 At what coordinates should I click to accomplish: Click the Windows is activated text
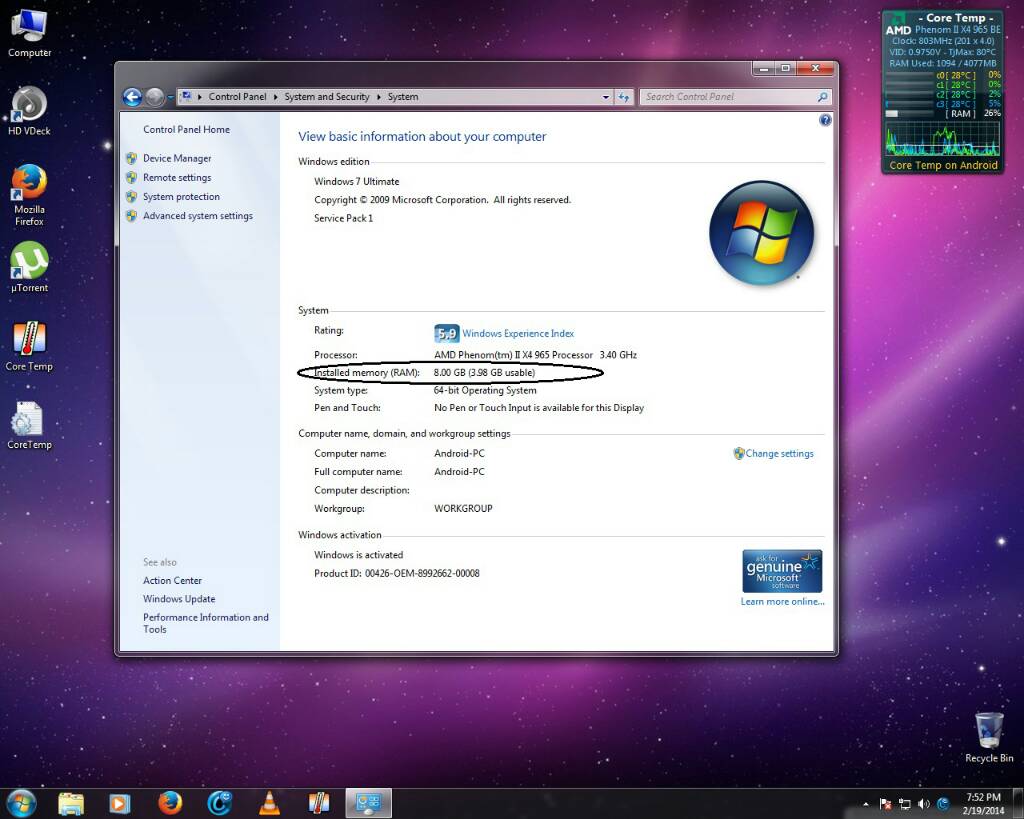pyautogui.click(x=359, y=555)
